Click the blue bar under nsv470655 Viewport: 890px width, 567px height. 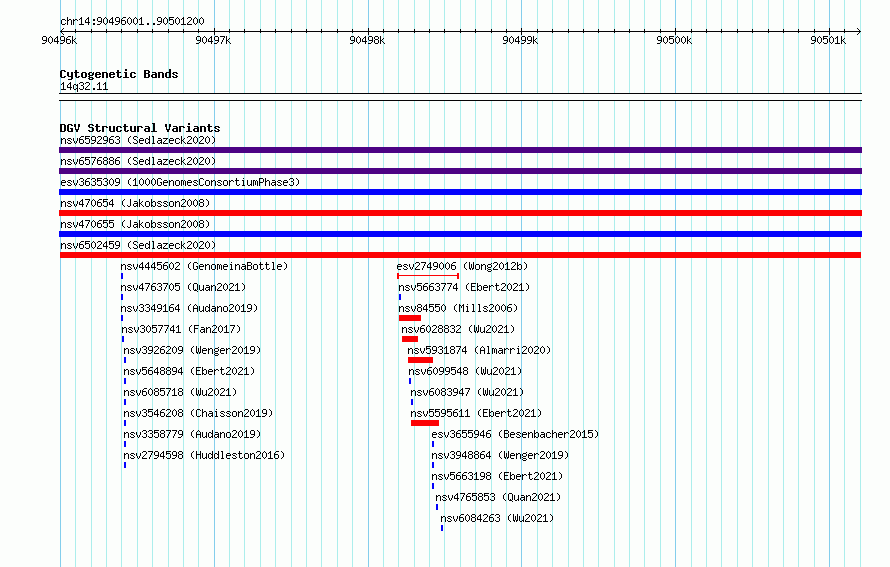460,234
